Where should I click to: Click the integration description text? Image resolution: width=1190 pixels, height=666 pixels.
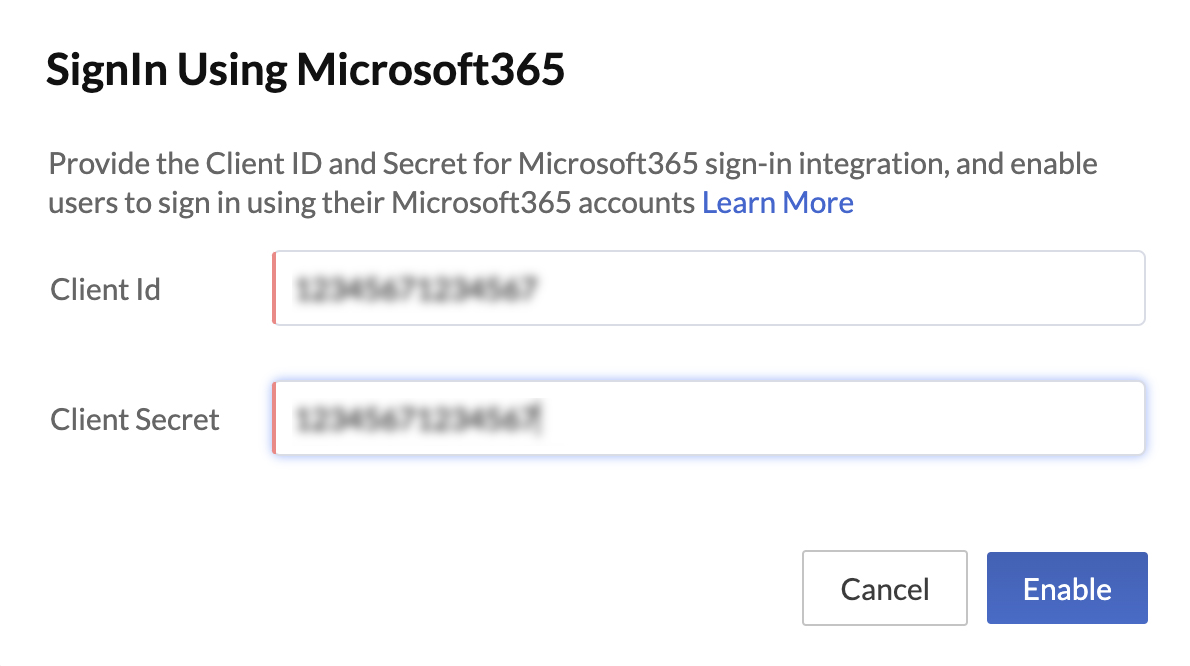pyautogui.click(x=573, y=182)
